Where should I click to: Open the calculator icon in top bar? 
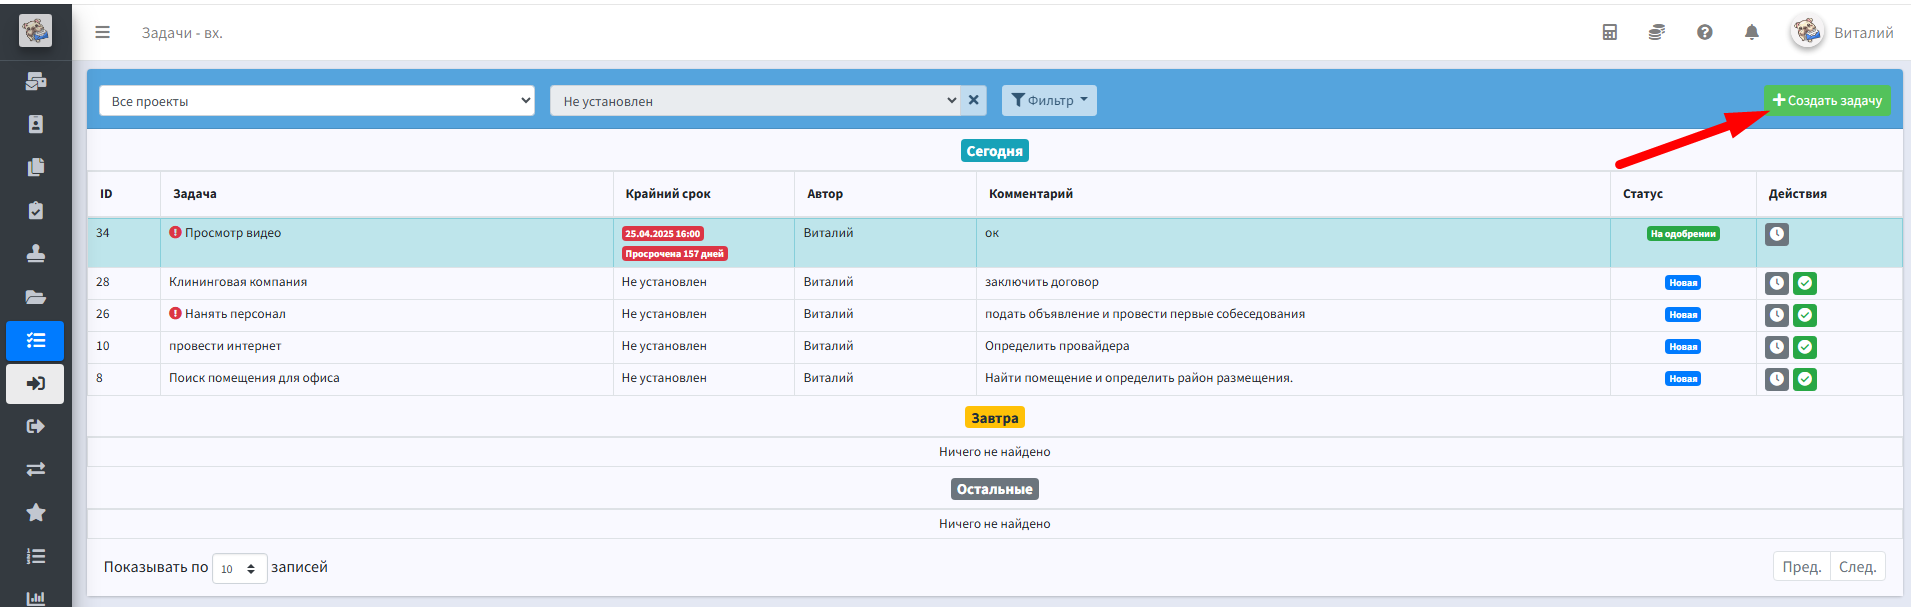(x=1609, y=32)
